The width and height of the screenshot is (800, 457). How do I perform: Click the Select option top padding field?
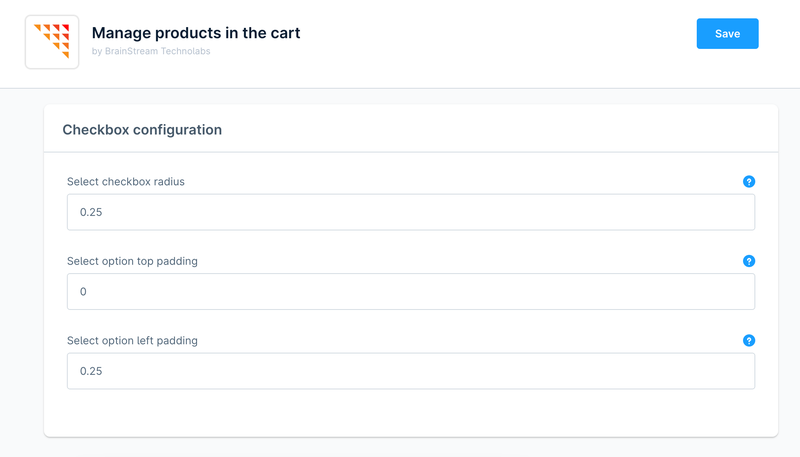click(410, 292)
